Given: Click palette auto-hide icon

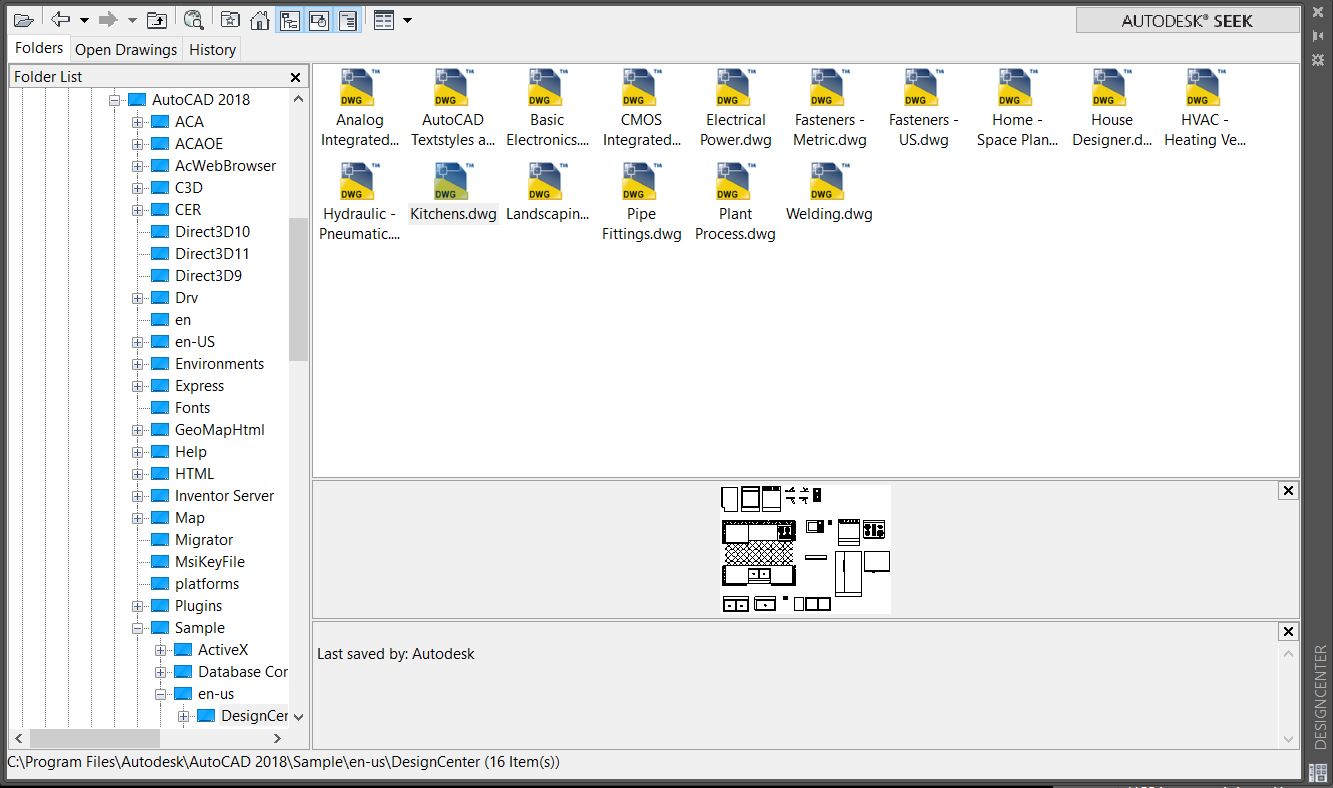Looking at the screenshot, I should 1317,36.
